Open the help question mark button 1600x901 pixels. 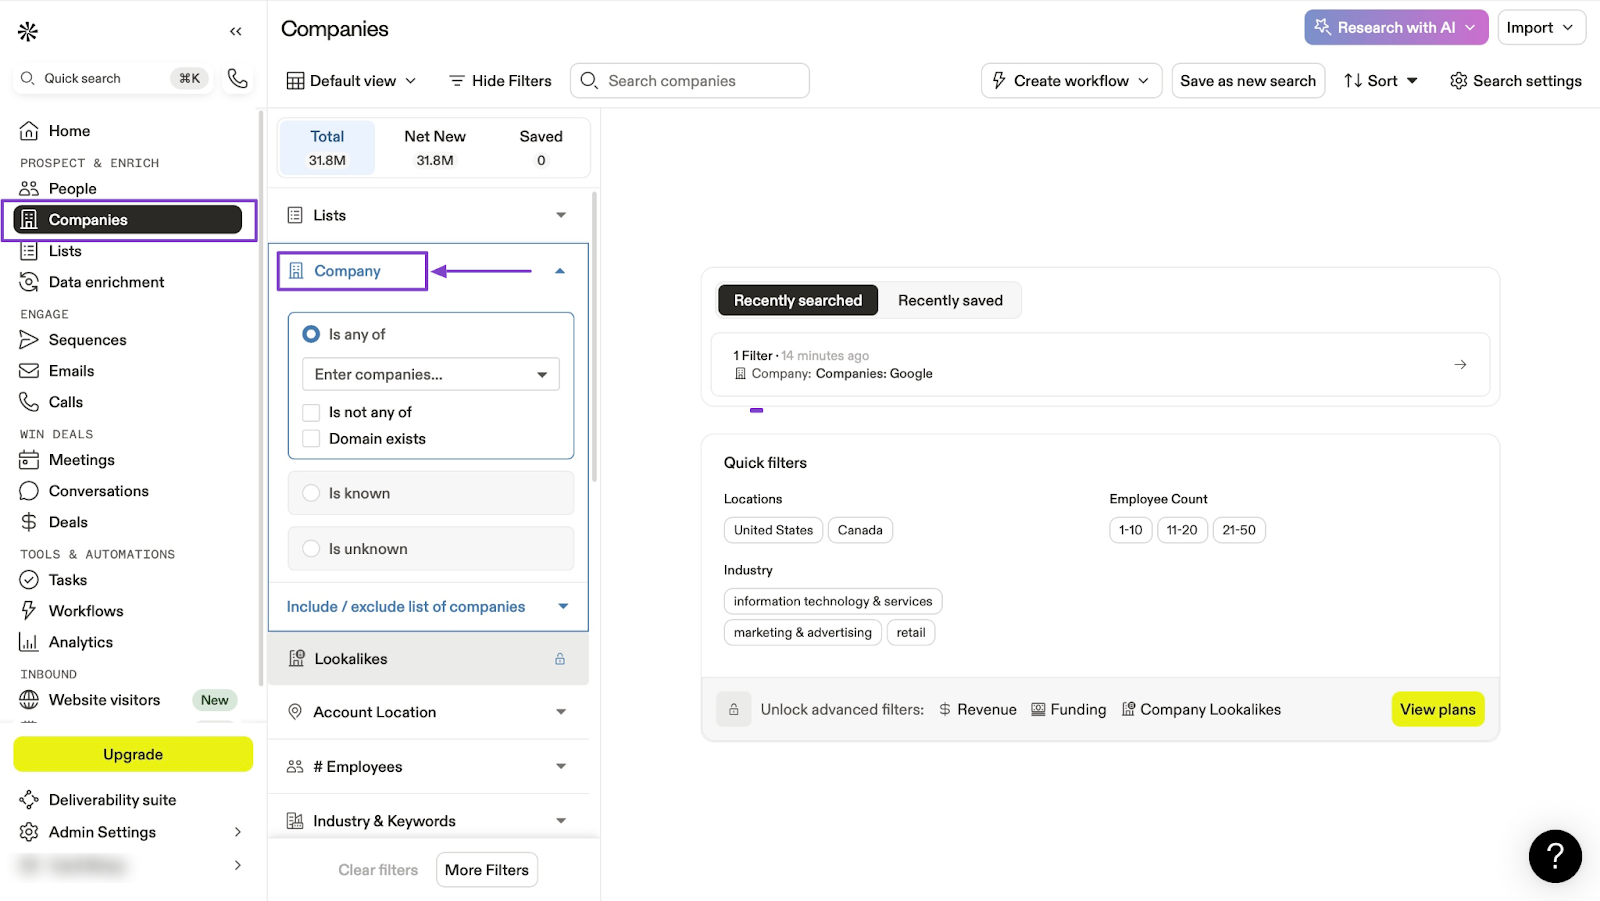click(1555, 856)
